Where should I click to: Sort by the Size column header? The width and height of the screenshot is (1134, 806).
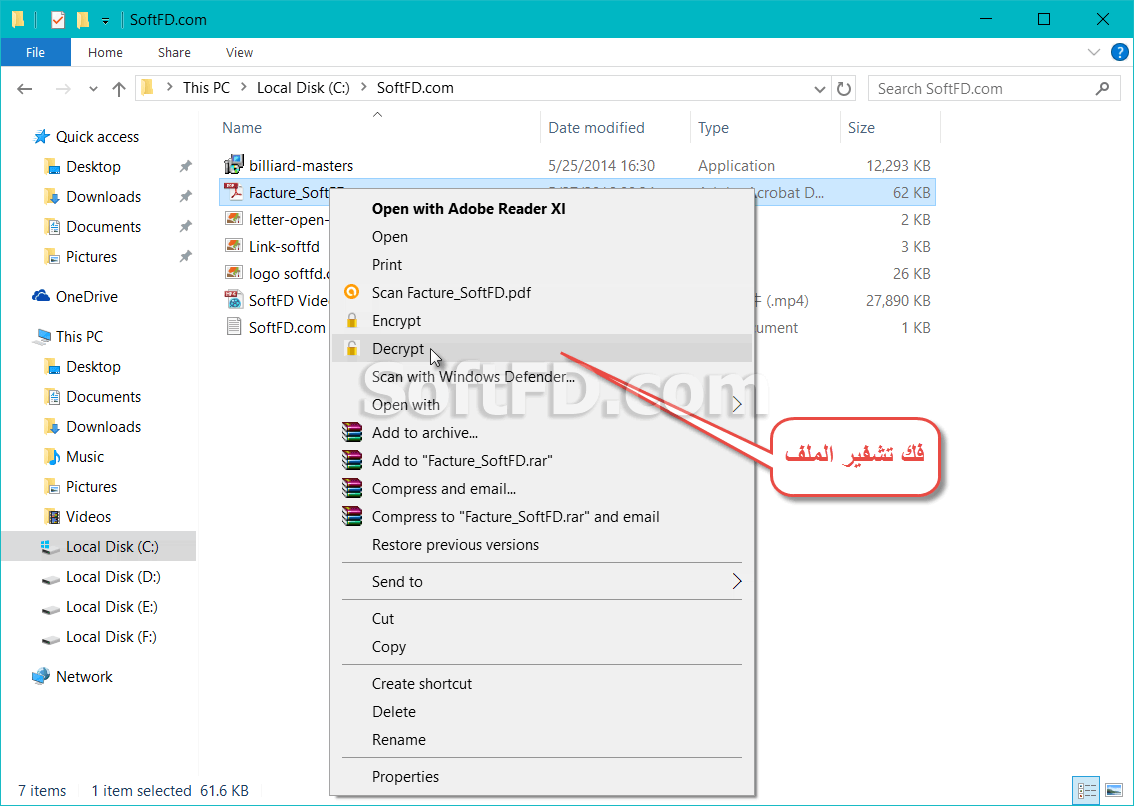[890, 127]
